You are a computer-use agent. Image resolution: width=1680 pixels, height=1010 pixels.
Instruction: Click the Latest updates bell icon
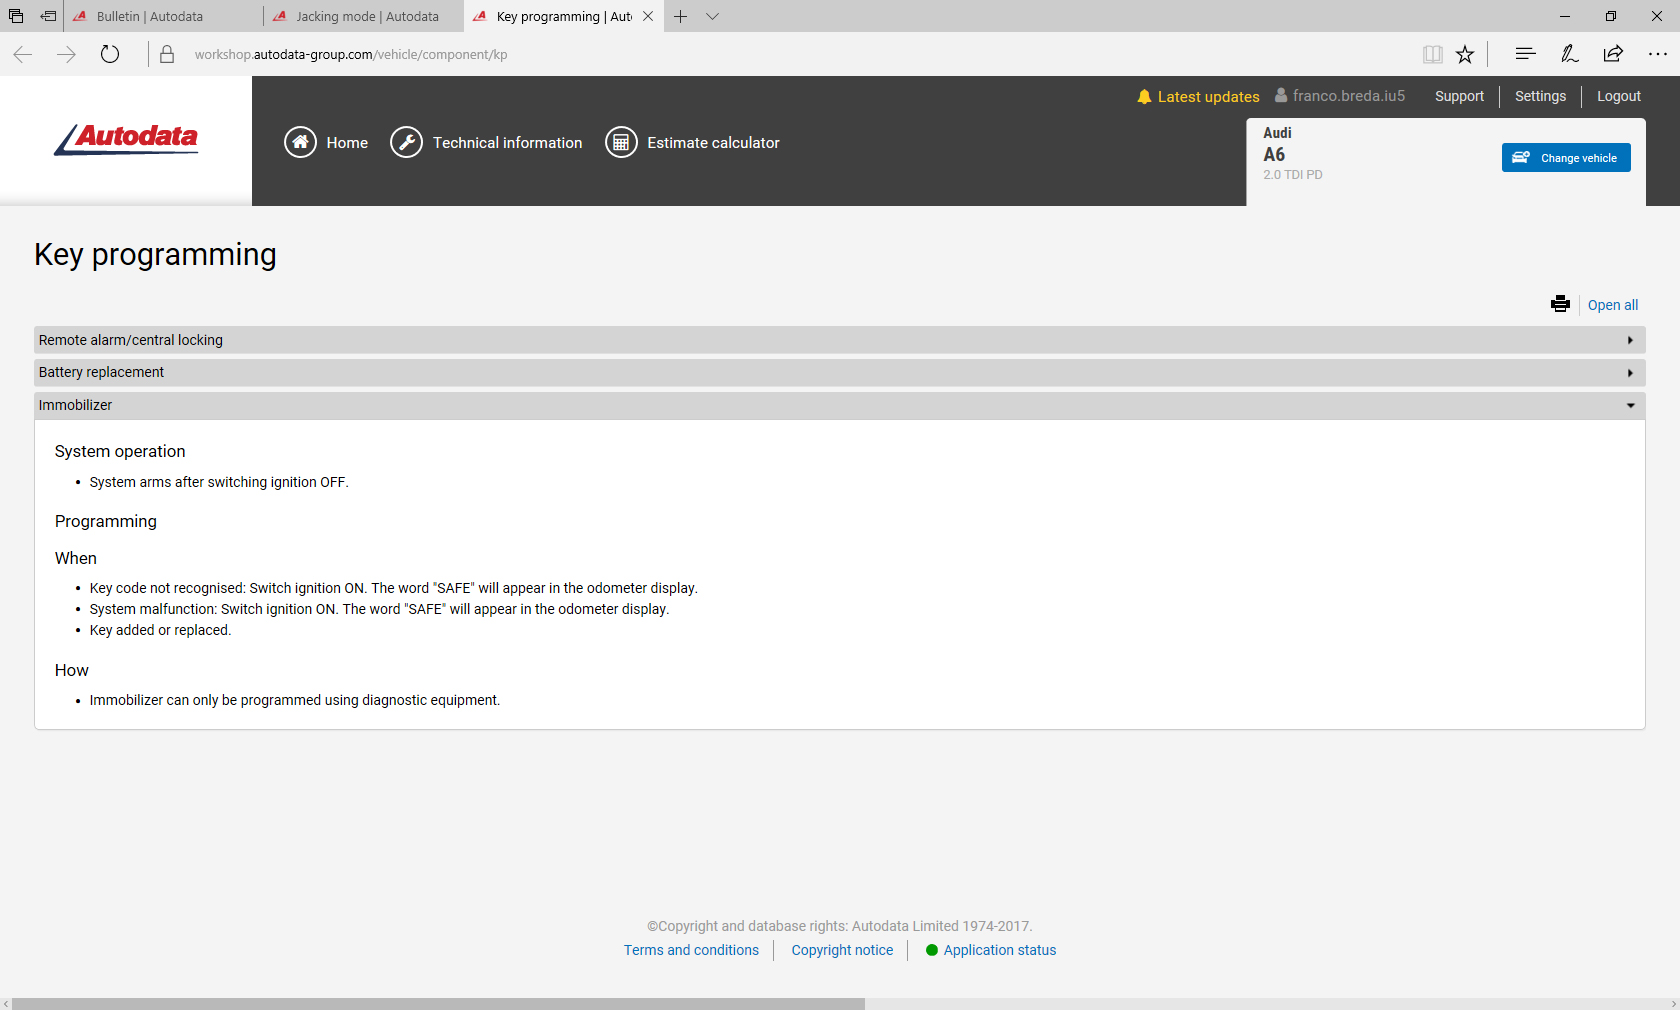(1144, 97)
